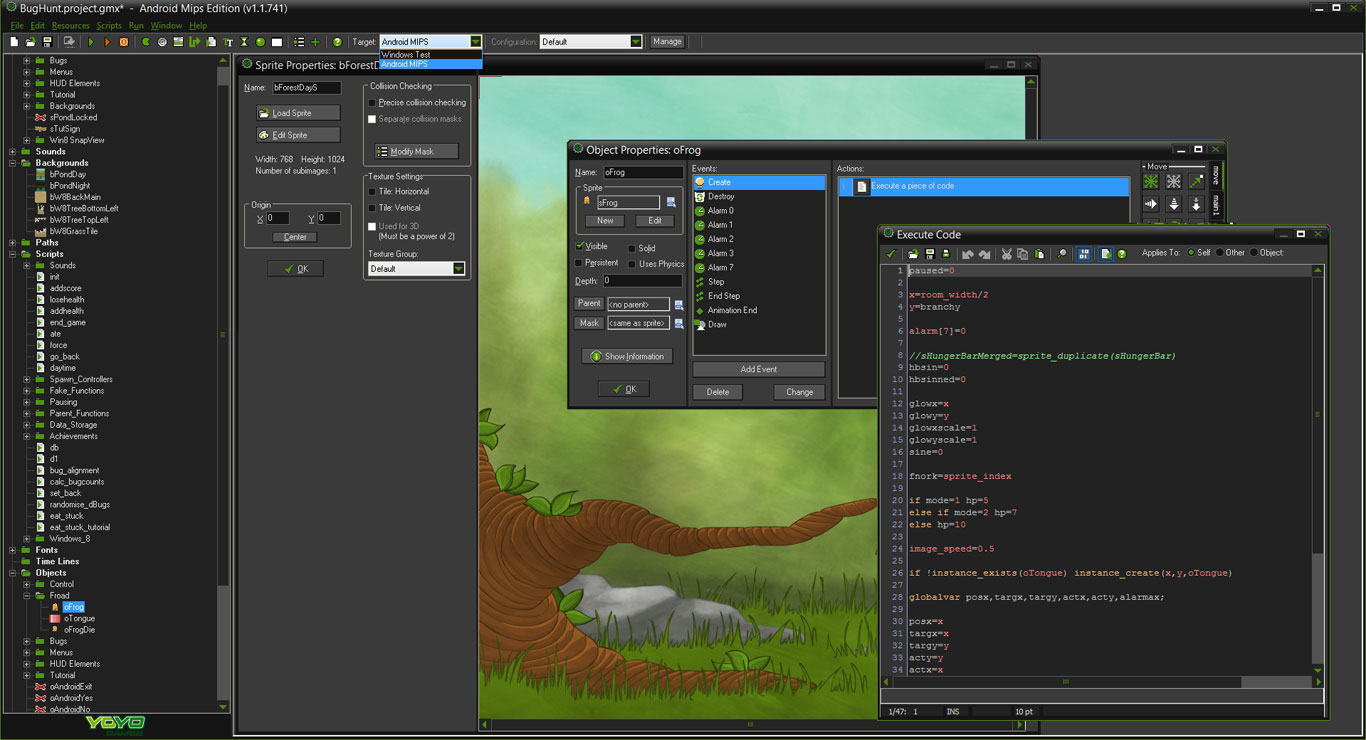Image resolution: width=1366 pixels, height=740 pixels.
Task: Click the search magnifier icon in code editor
Action: (1062, 254)
